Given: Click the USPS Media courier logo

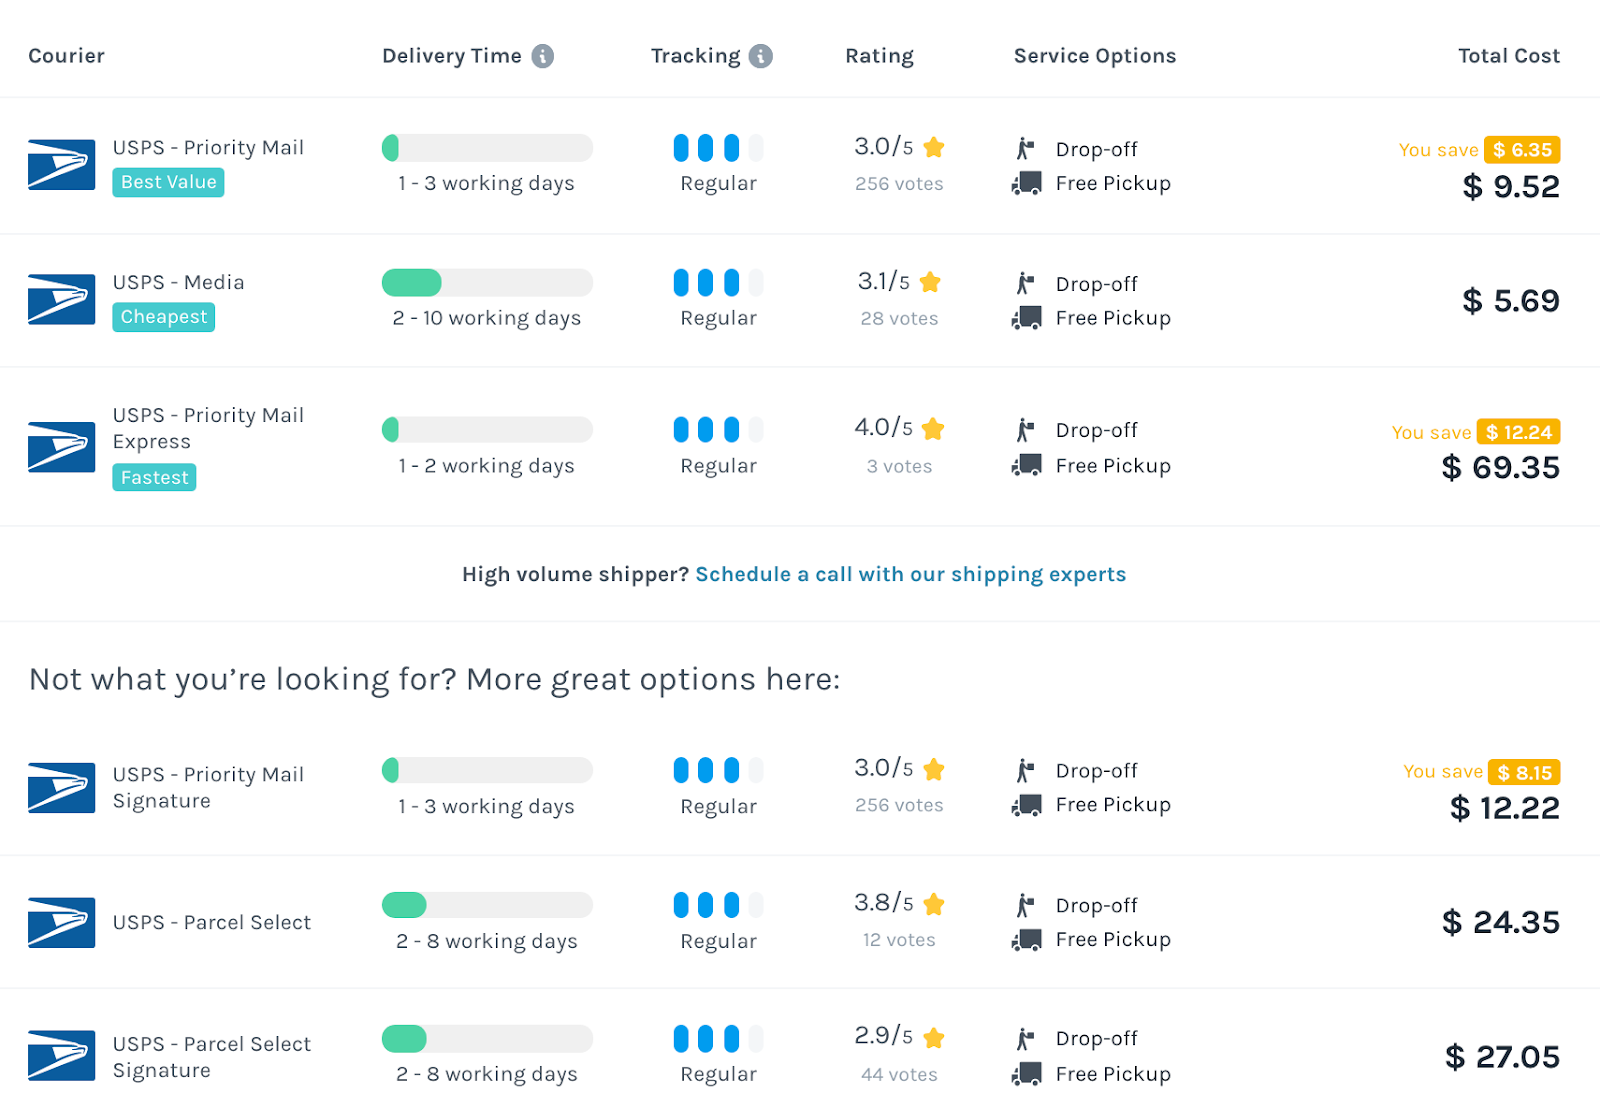Looking at the screenshot, I should pyautogui.click(x=61, y=299).
